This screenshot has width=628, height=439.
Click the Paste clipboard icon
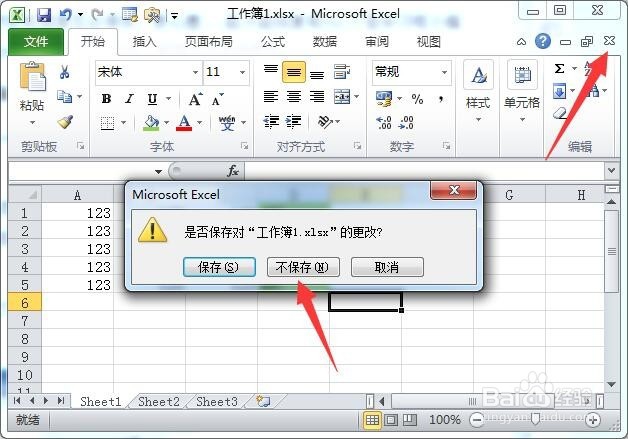(32, 77)
